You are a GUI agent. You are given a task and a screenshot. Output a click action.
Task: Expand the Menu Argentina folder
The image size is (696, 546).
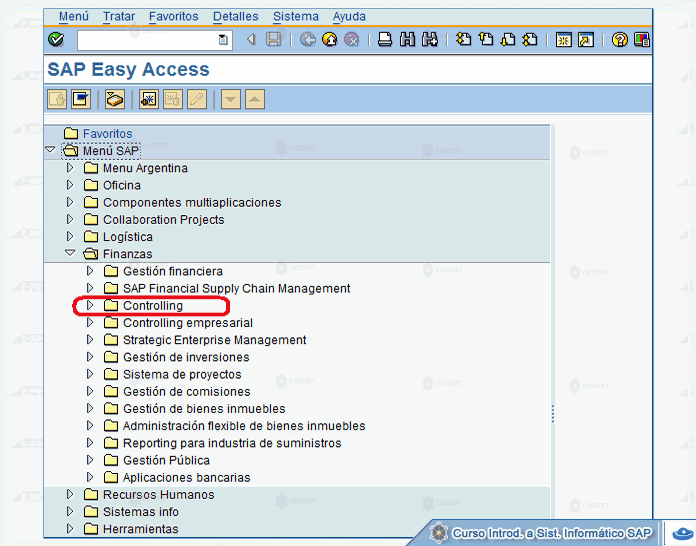pos(70,168)
